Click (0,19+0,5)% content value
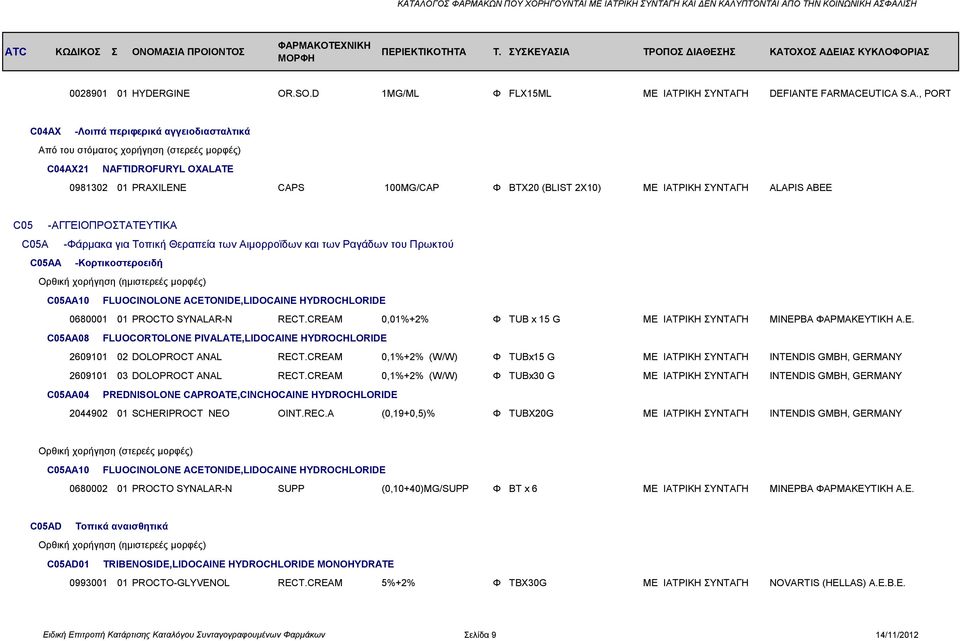This screenshot has height=641, width=960. (408, 414)
